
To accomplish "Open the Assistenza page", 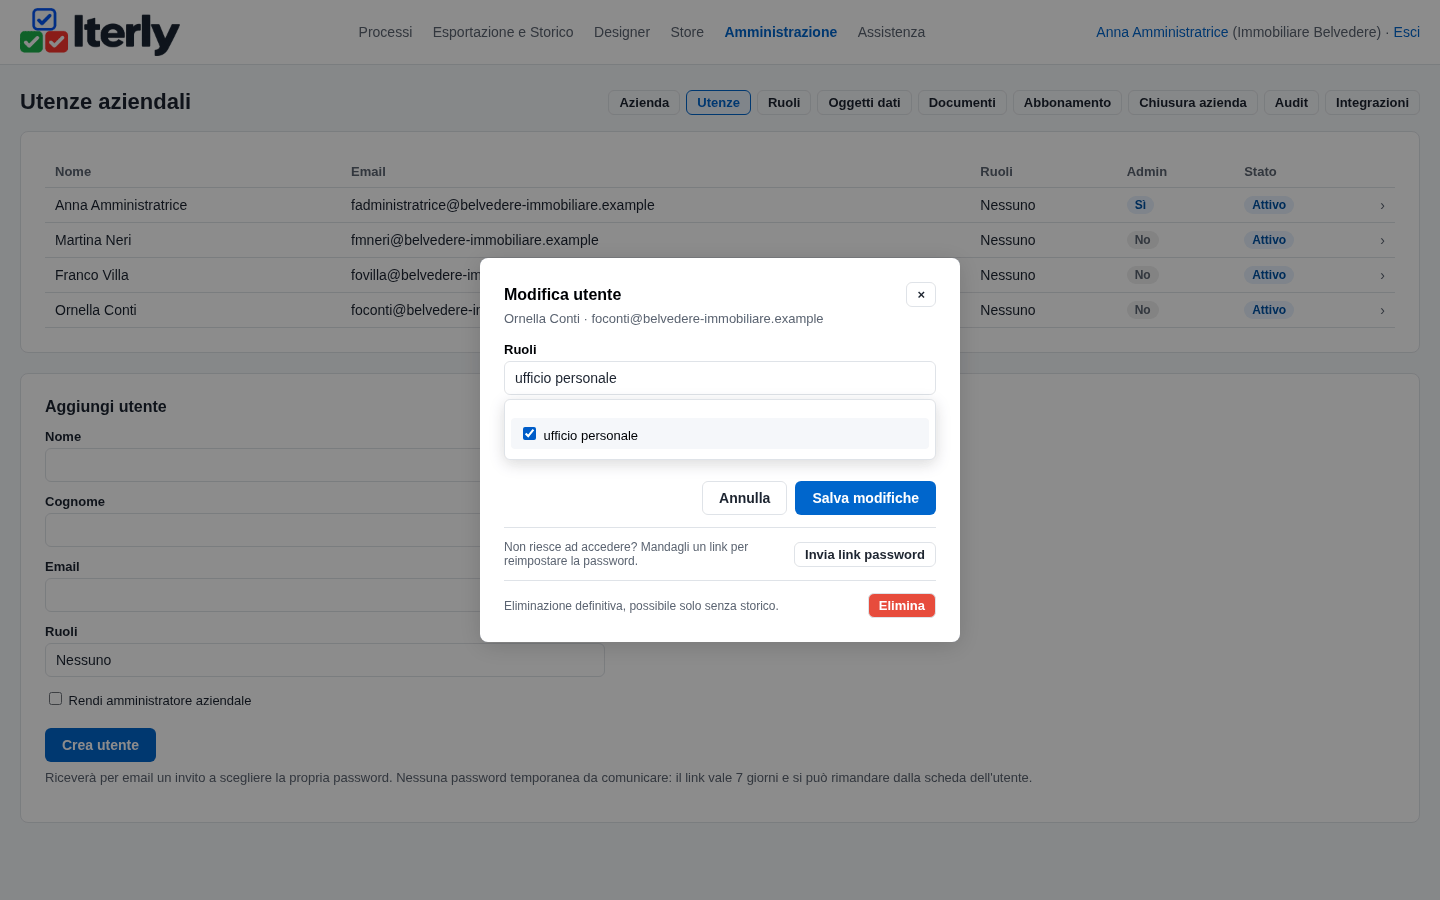I will [x=891, y=32].
